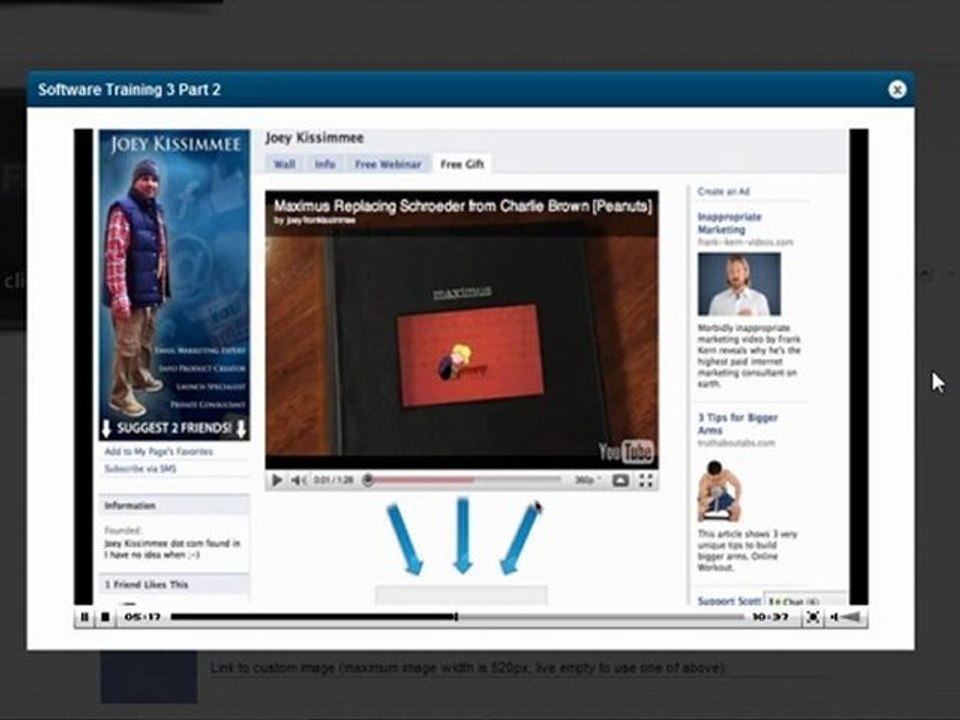This screenshot has width=960, height=720.
Task: Click the Support Scott ad link
Action: tap(729, 601)
